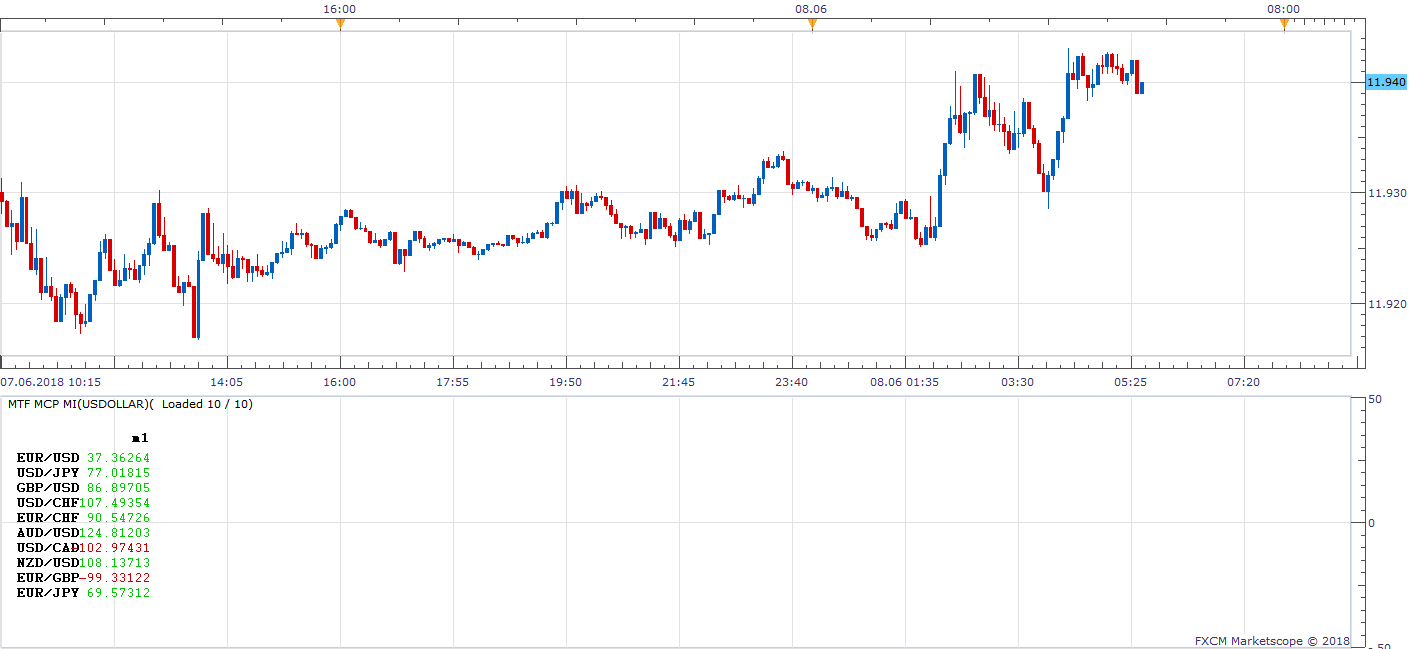
Task: Click the 03:30 time axis label
Action: click(1018, 382)
